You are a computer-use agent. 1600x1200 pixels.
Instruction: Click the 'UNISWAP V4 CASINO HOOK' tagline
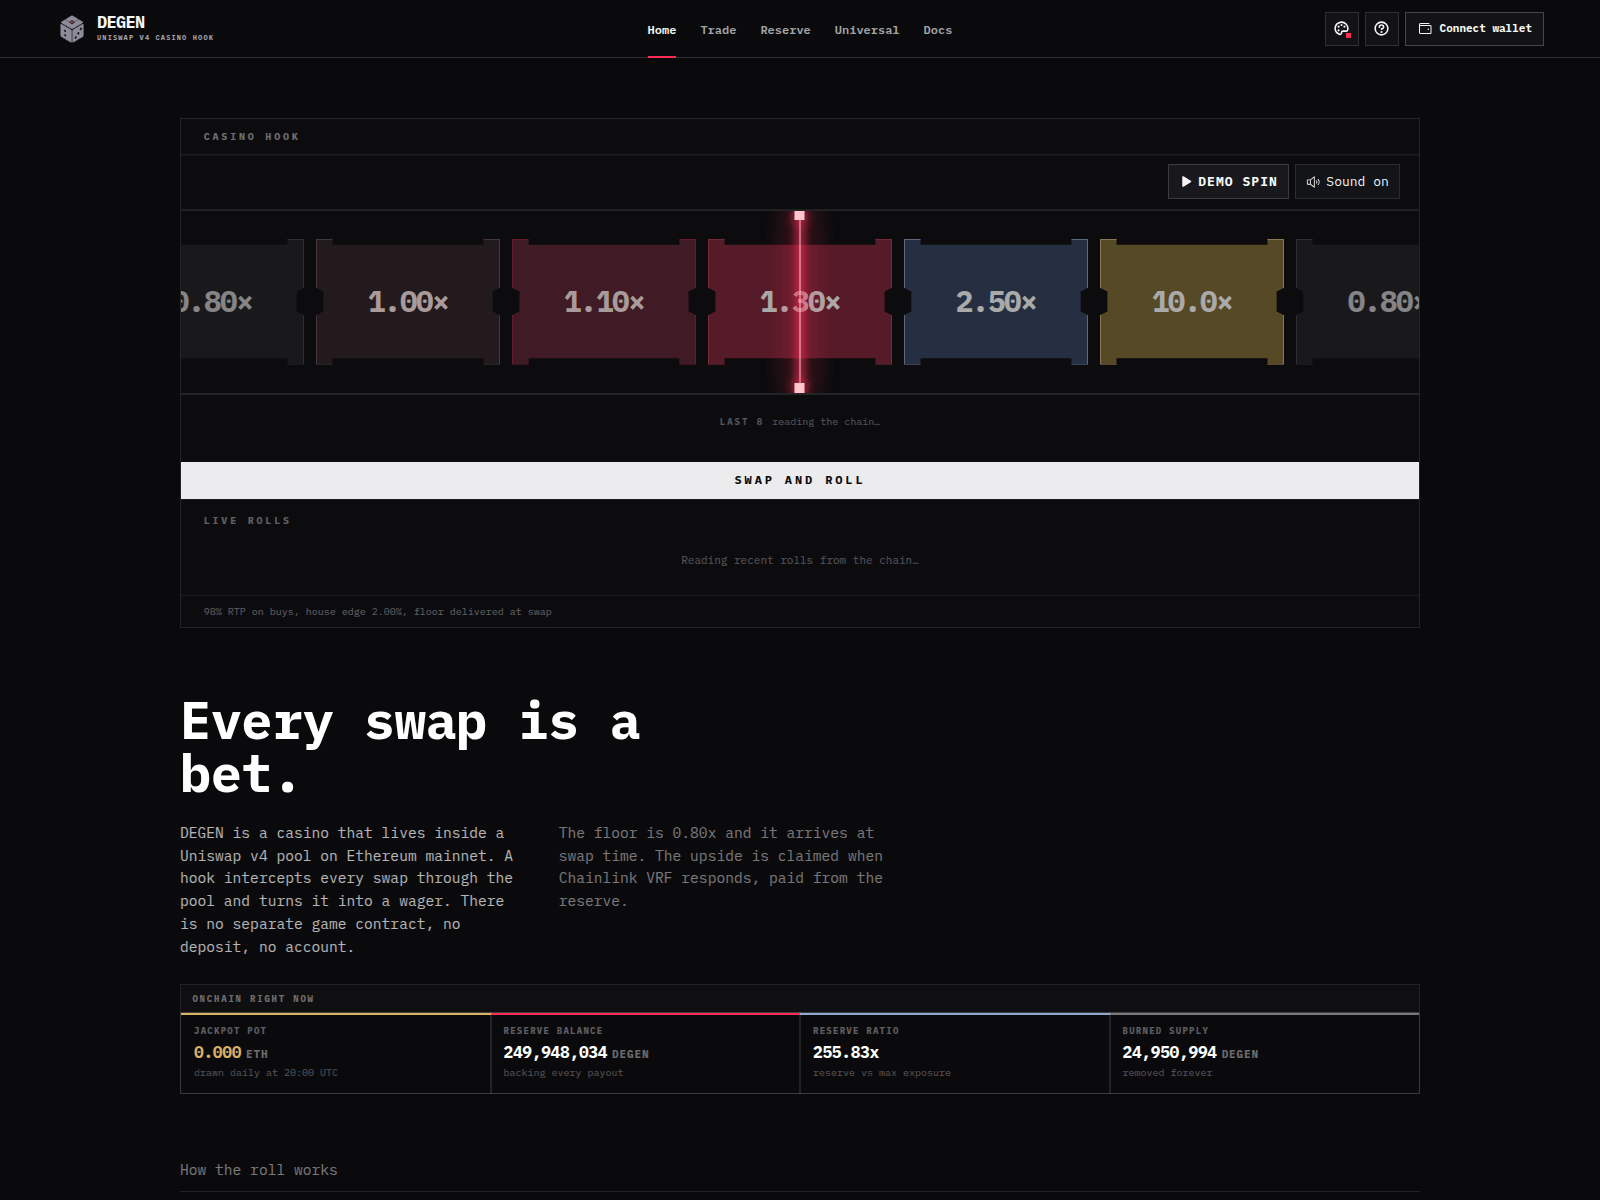[155, 38]
